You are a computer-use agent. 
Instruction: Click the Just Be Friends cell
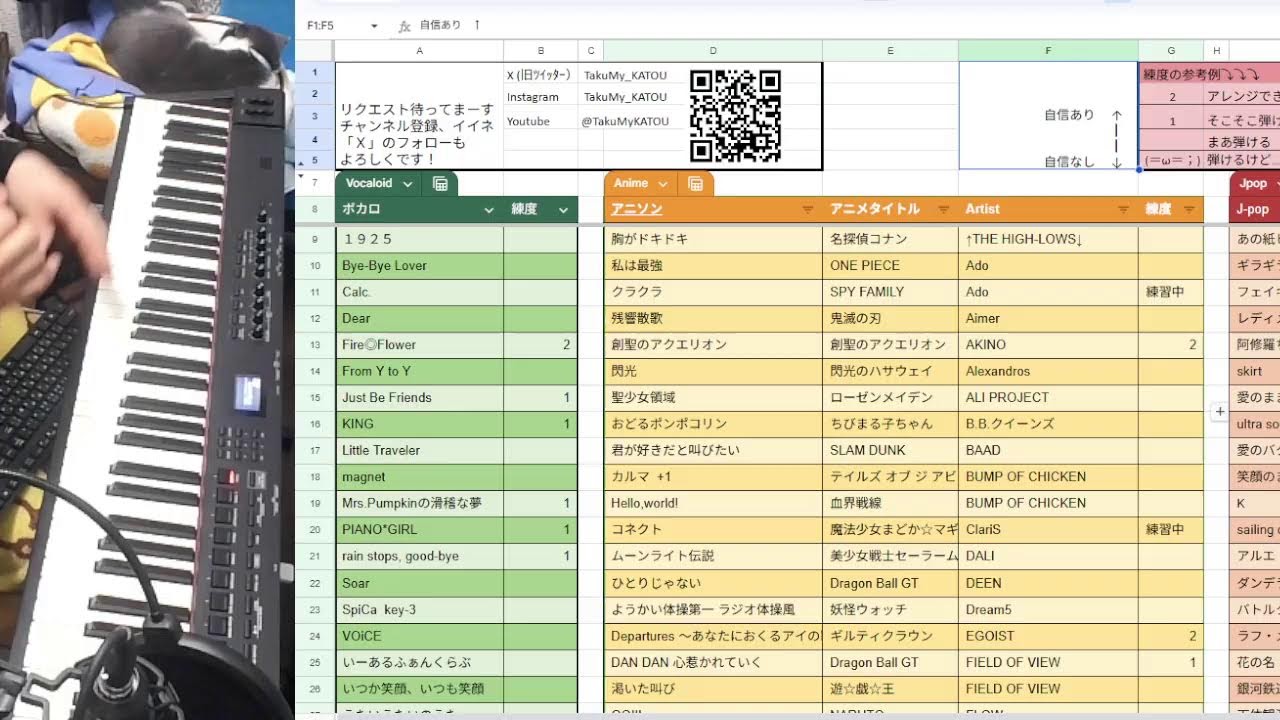point(419,398)
